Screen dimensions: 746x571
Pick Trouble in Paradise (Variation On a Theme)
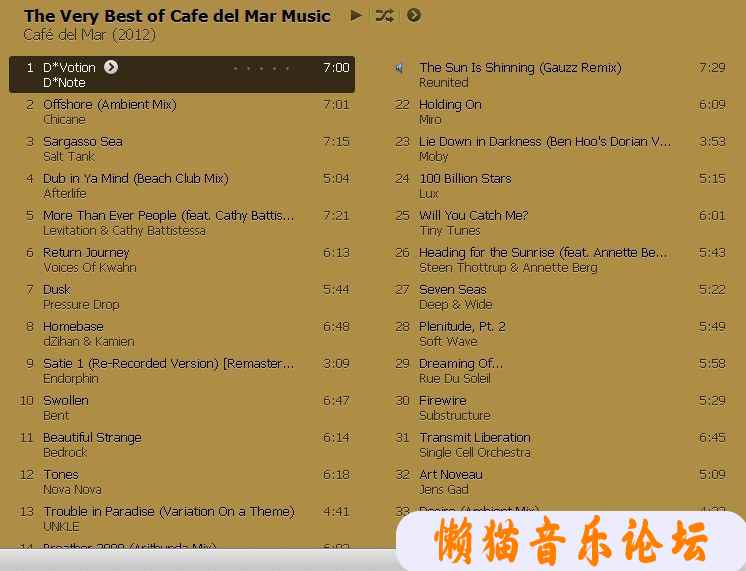(182, 519)
